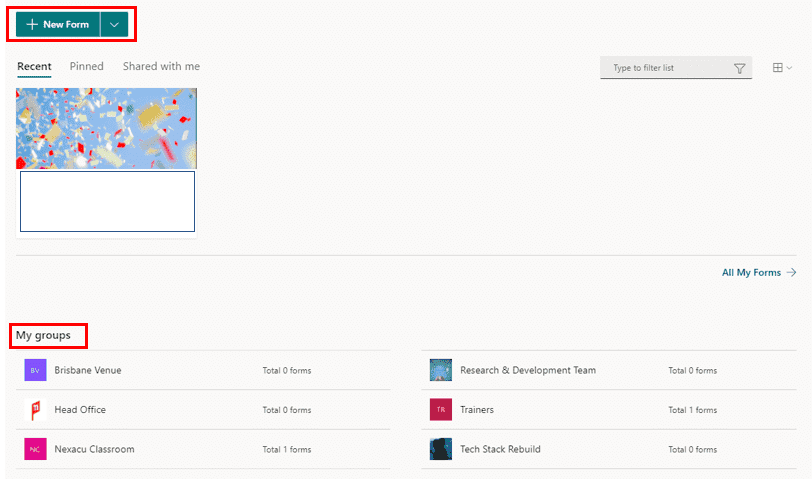Select the Shared with me tab

pos(161,67)
